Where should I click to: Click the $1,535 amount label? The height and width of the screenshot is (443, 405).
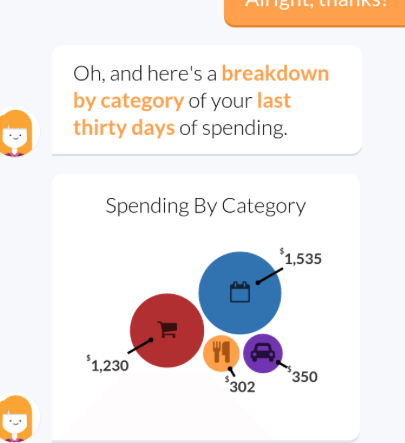[x=301, y=257]
